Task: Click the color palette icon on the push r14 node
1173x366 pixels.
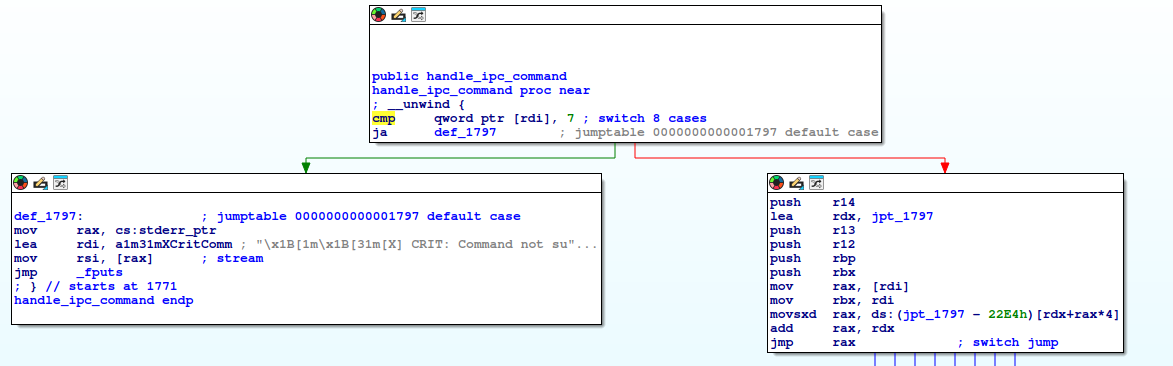Action: [x=777, y=183]
